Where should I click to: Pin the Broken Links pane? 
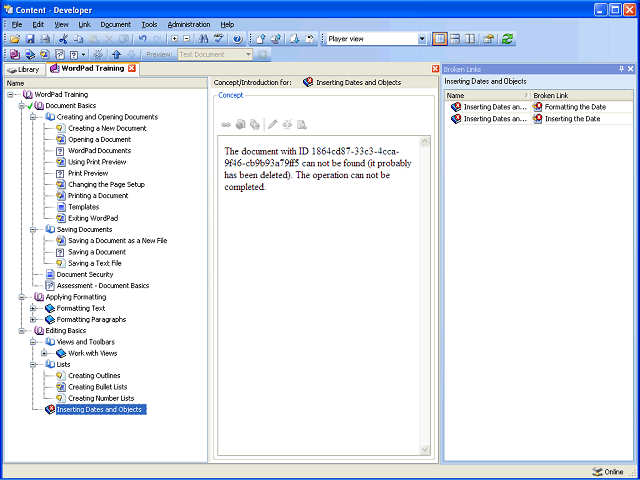pos(622,69)
